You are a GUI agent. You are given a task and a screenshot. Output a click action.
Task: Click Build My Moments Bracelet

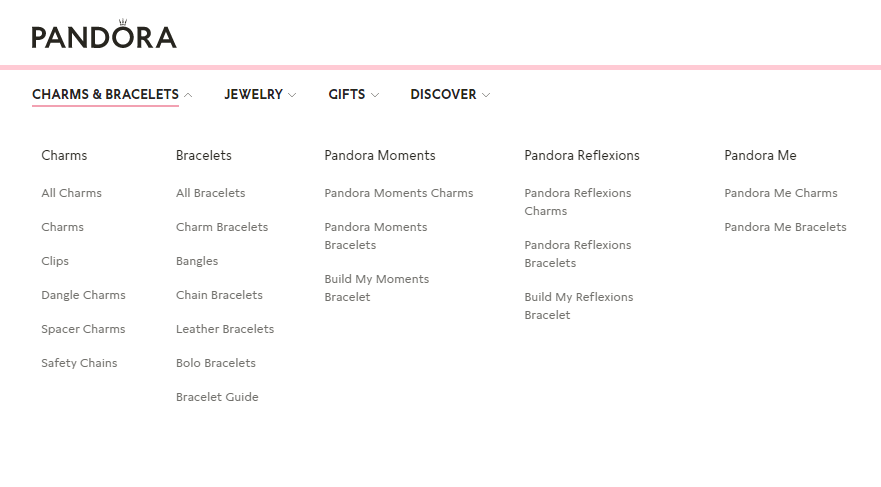click(x=376, y=288)
